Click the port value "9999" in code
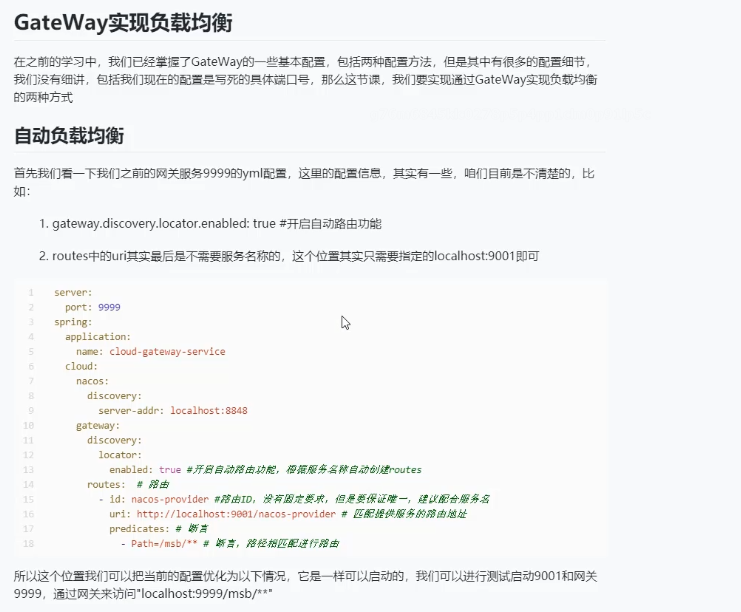The height and width of the screenshot is (612, 741). tap(109, 307)
